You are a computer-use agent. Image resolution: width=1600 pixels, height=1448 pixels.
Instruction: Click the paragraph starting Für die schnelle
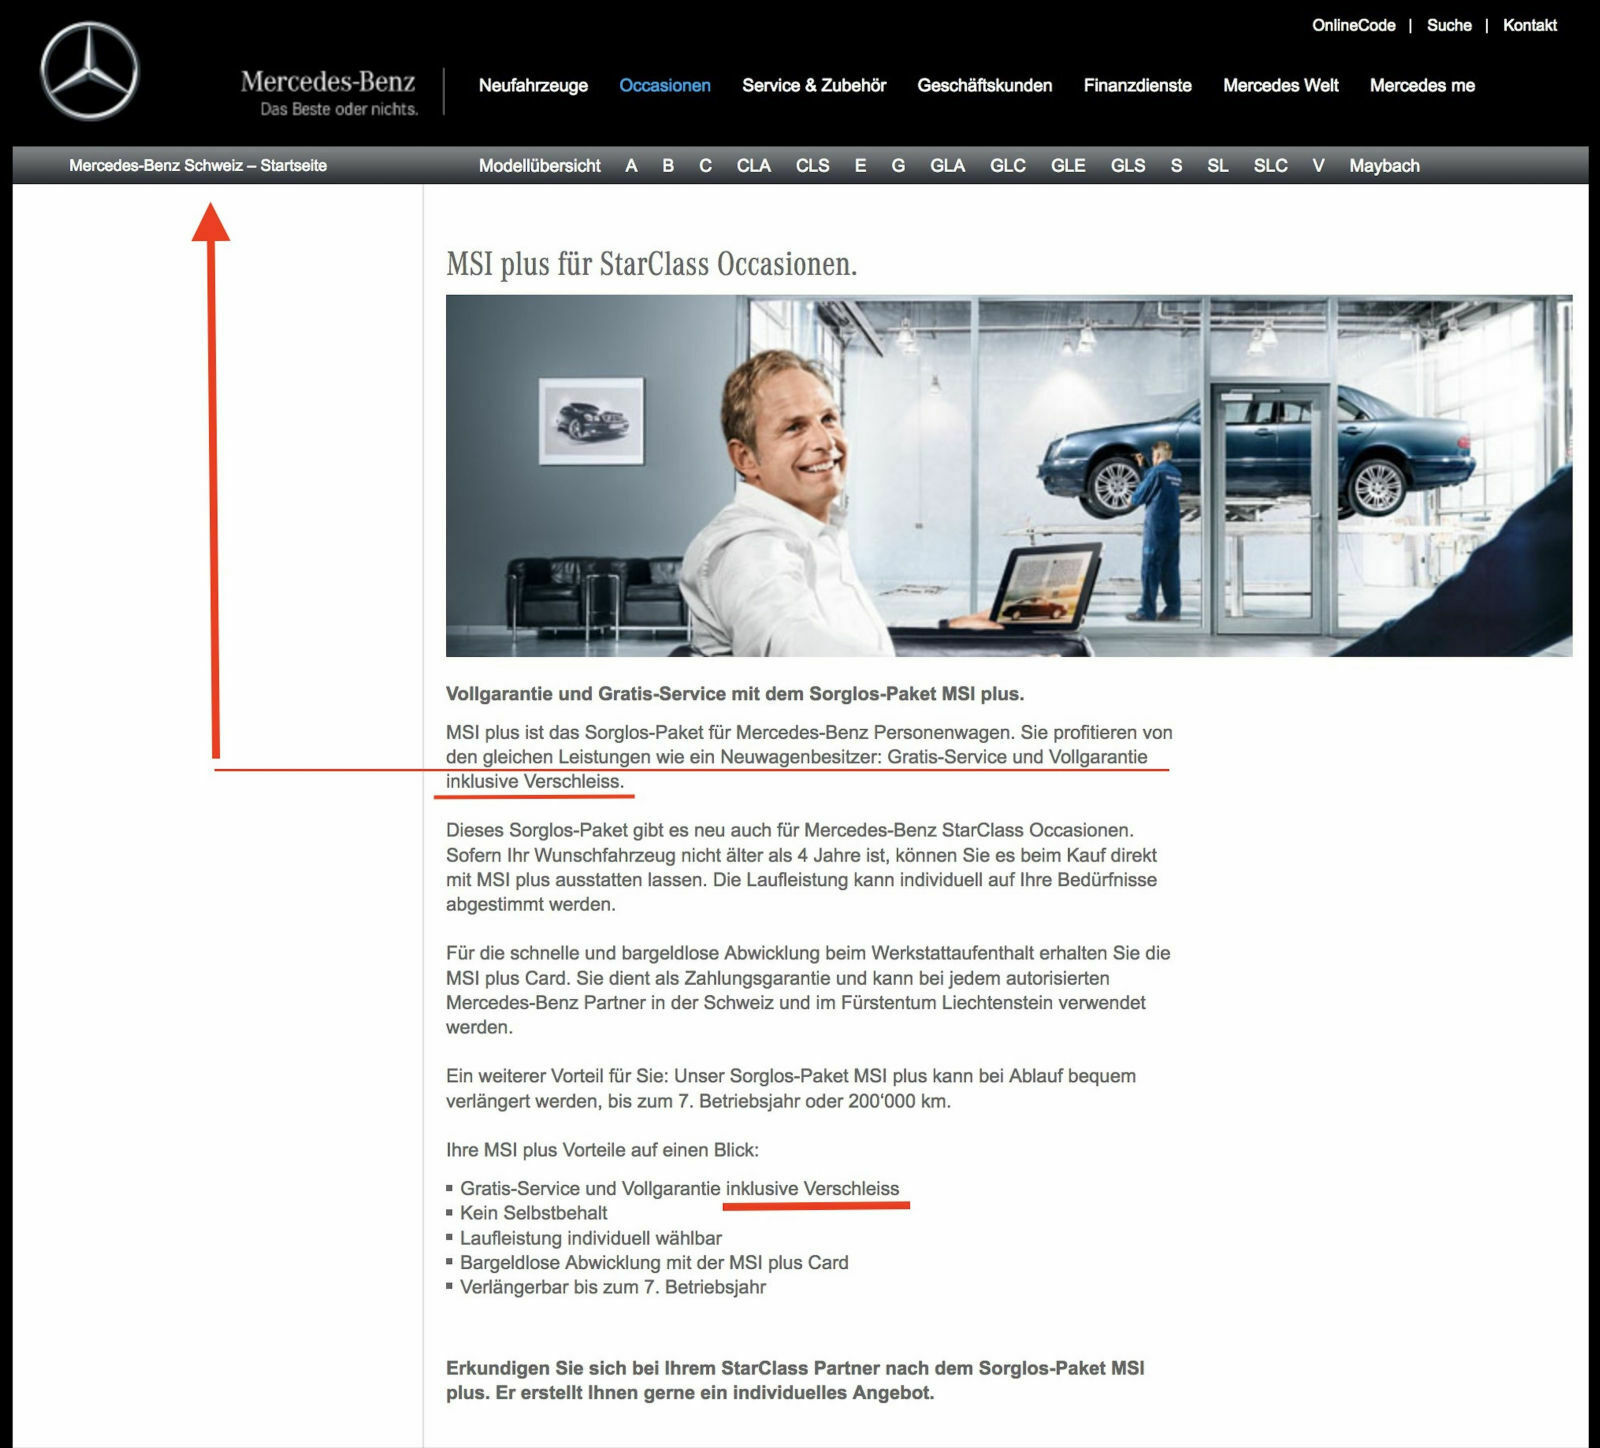(x=808, y=990)
